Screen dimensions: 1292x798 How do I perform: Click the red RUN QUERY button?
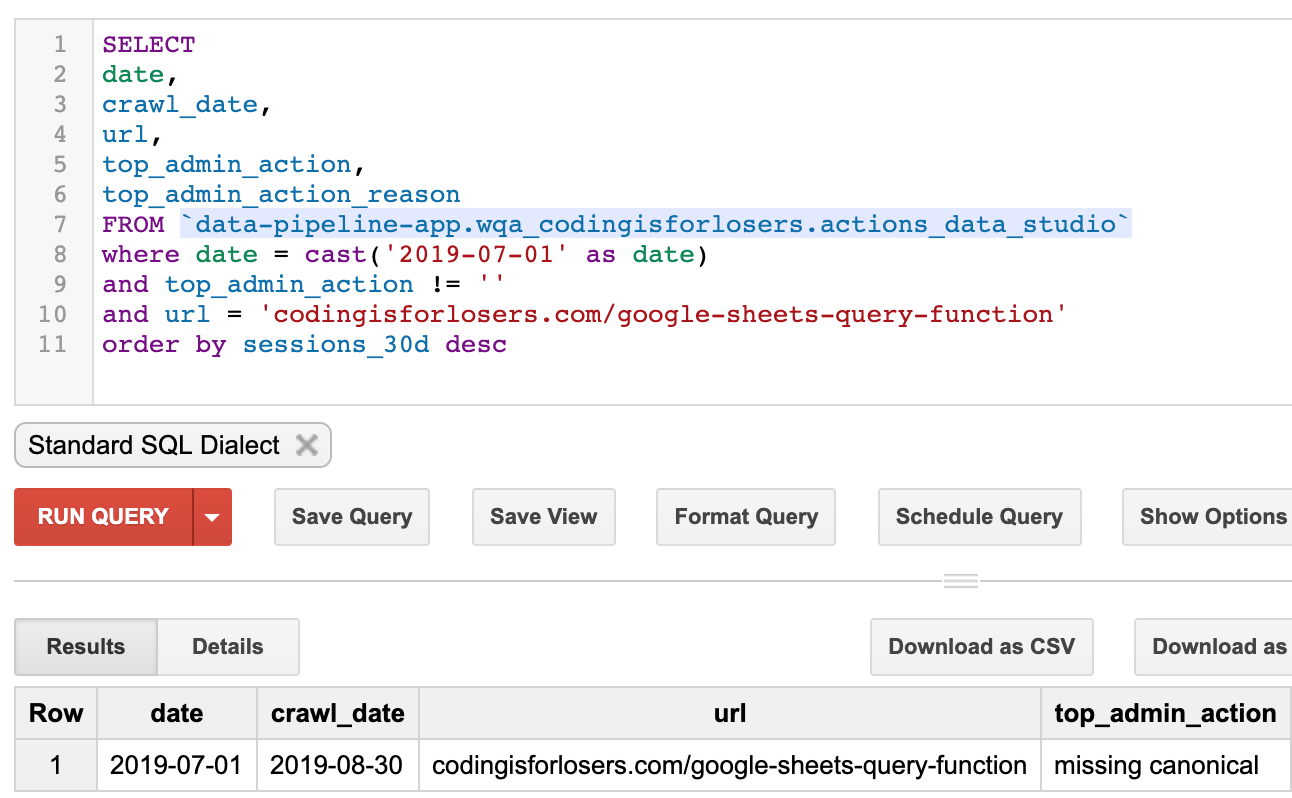103,517
